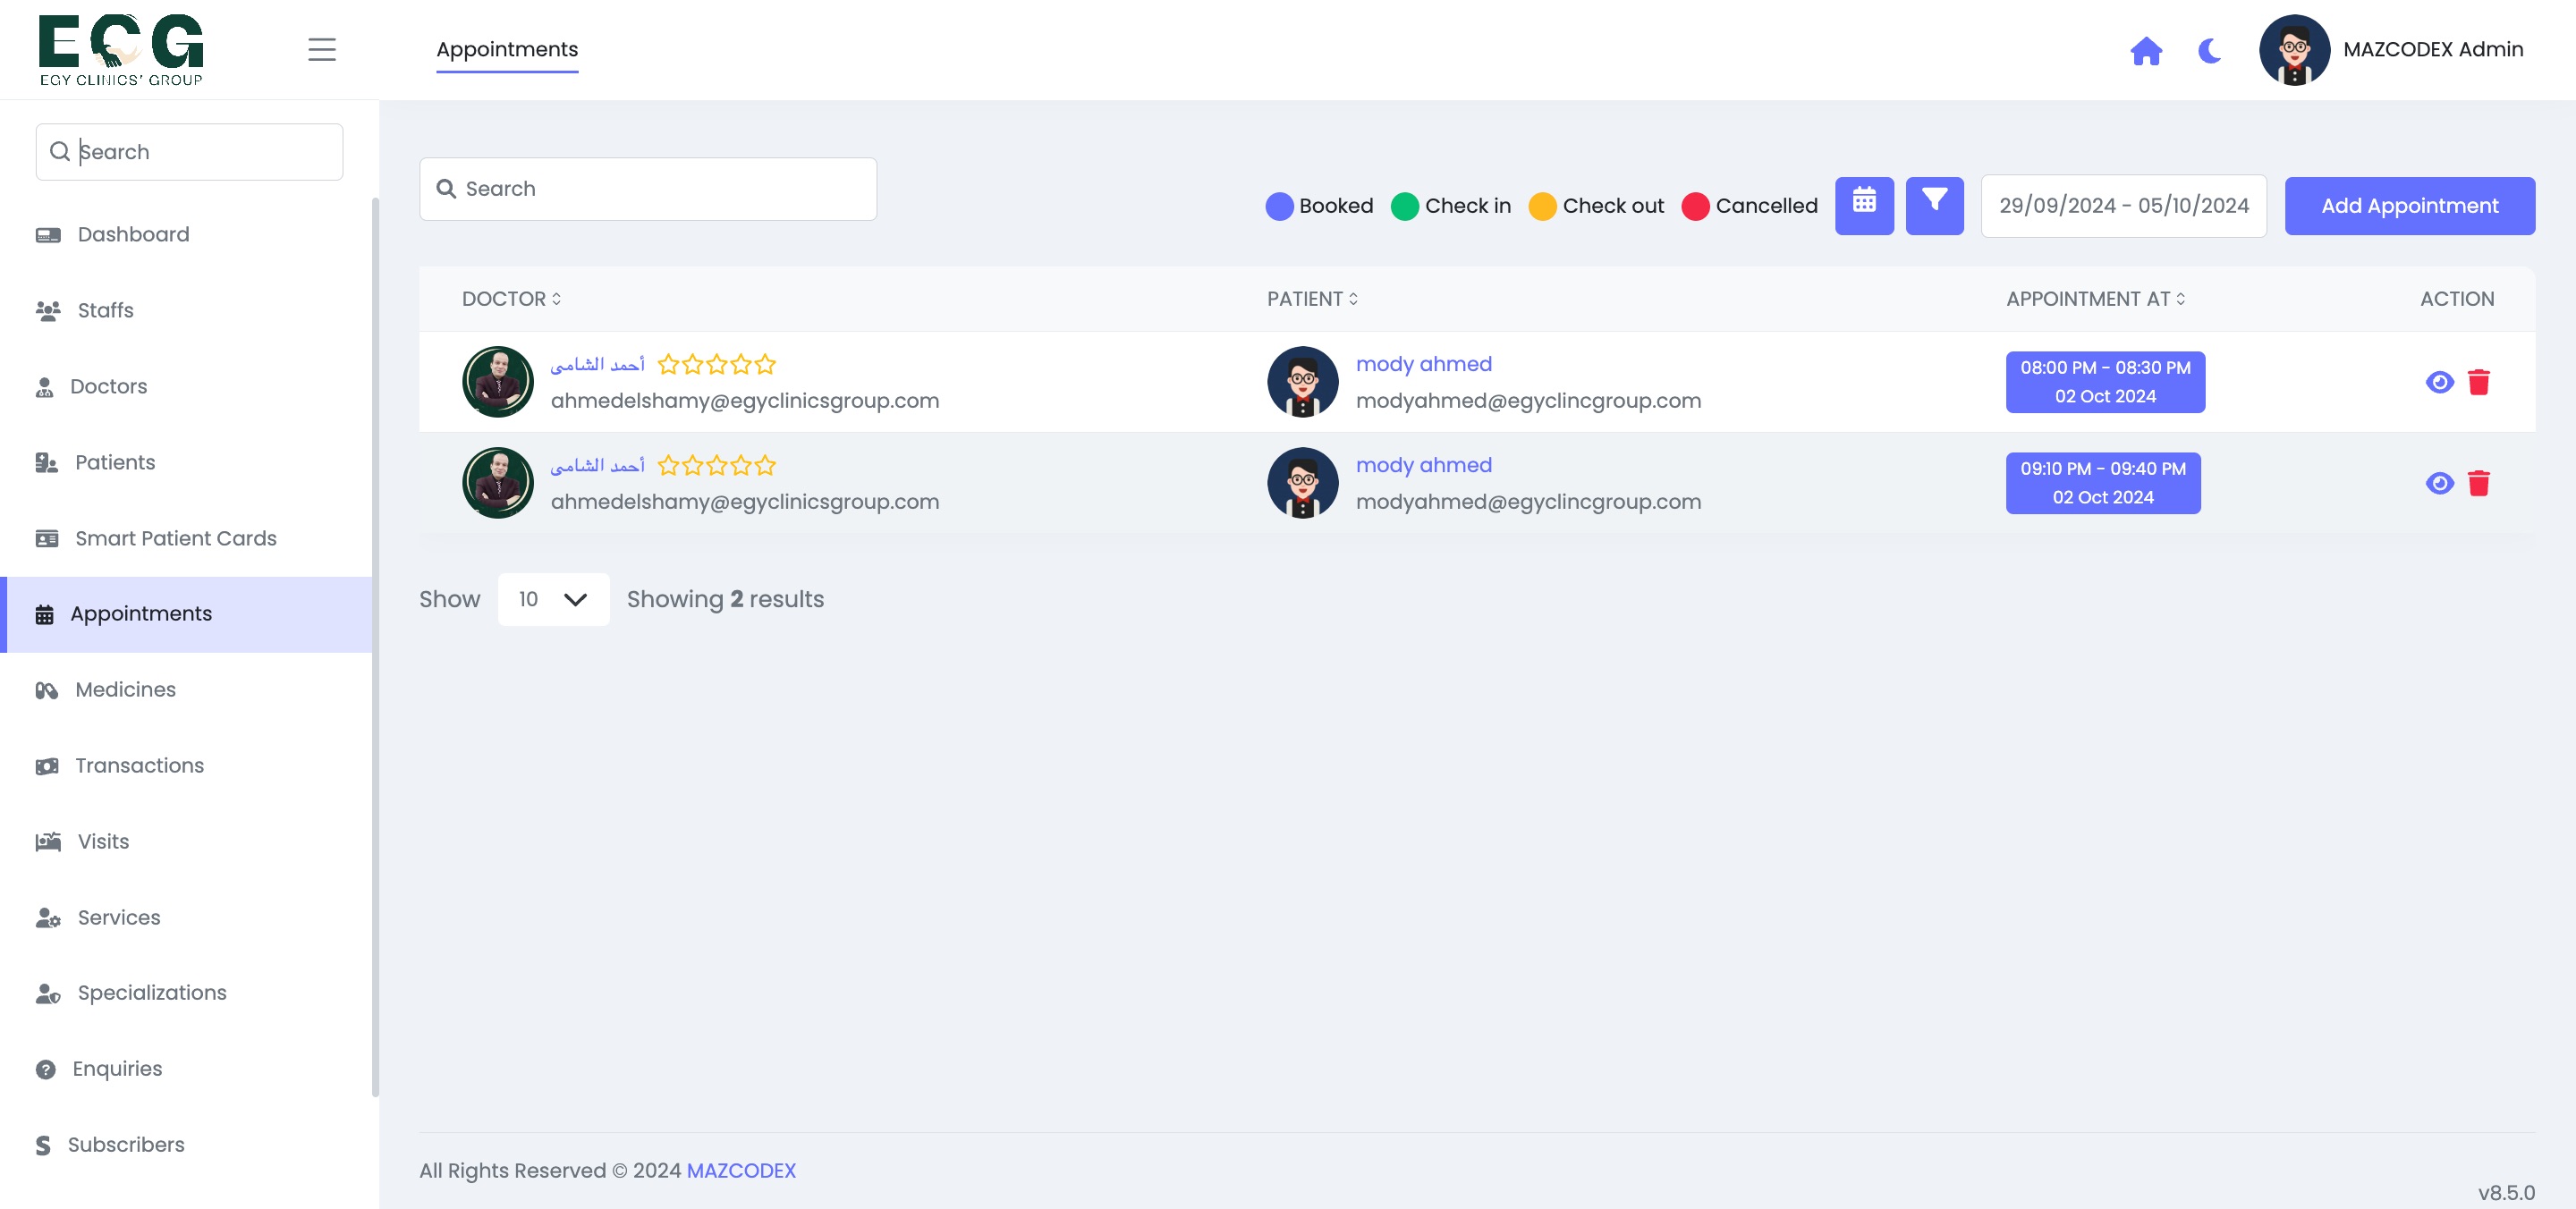Toggle dark mode moon icon
2576x1209 pixels.
2210,50
